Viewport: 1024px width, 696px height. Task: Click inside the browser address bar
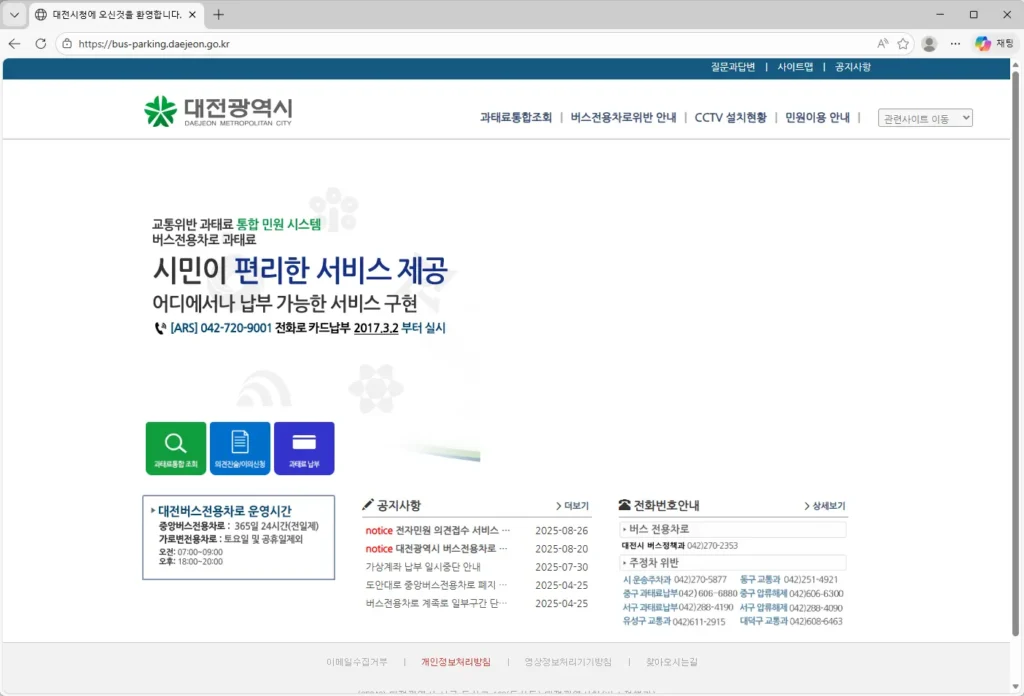[x=400, y=44]
